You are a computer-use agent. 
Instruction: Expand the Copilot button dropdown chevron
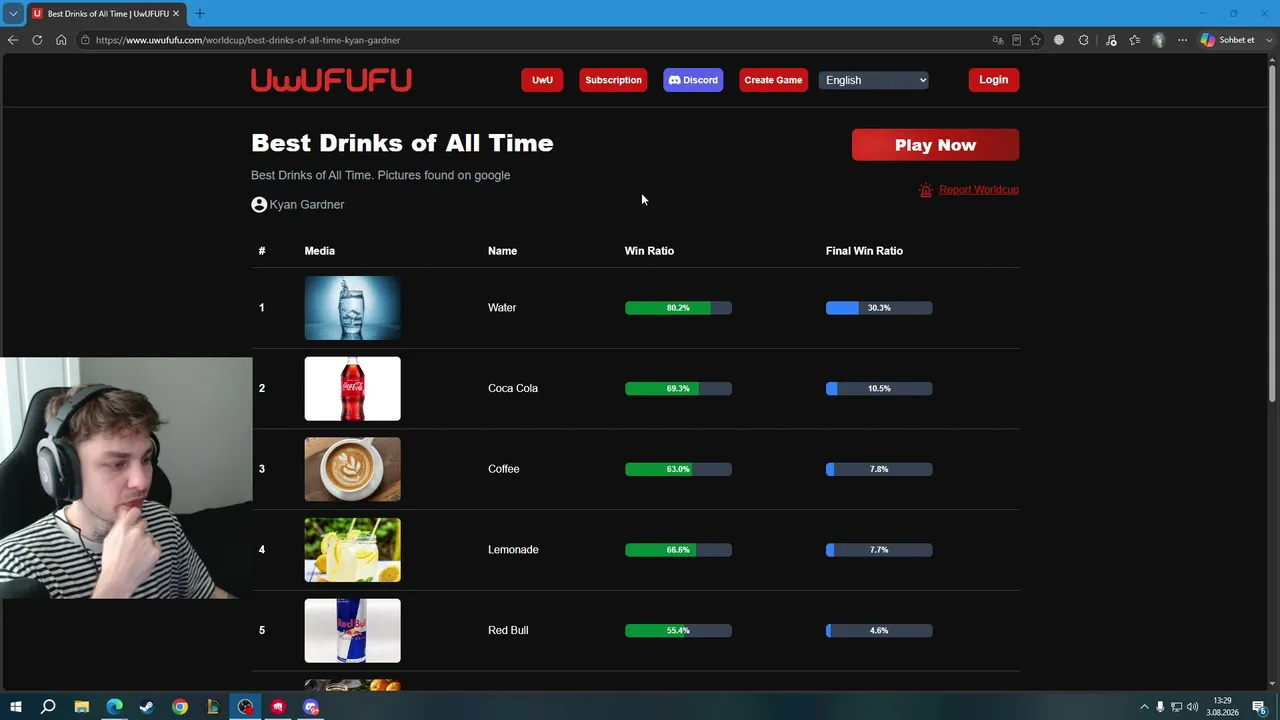coord(1269,40)
